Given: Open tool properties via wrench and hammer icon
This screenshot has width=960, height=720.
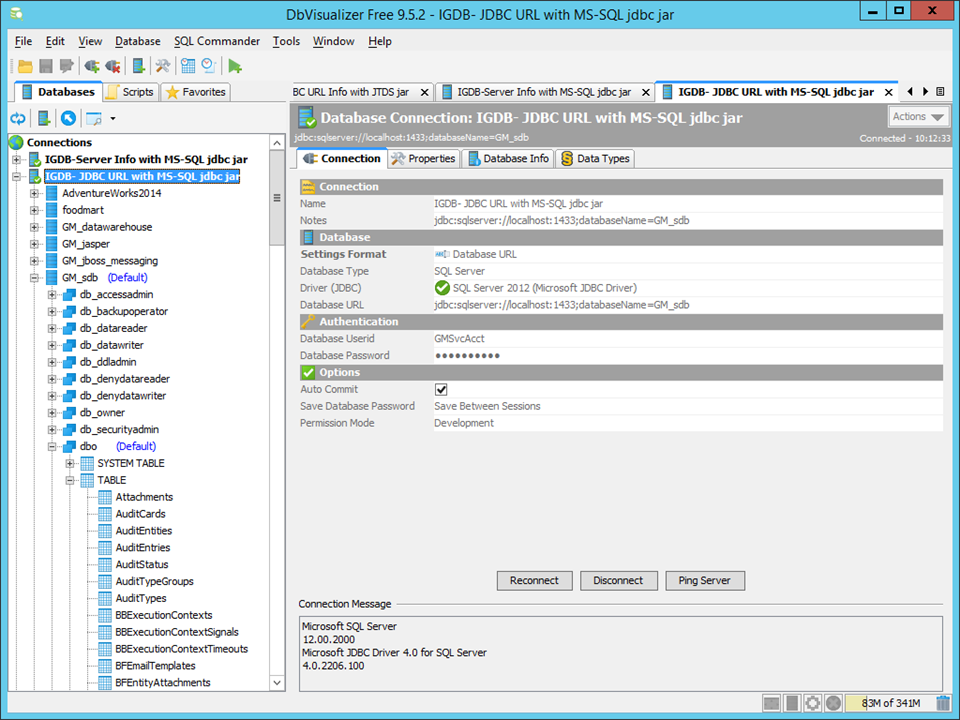Looking at the screenshot, I should pyautogui.click(x=162, y=66).
